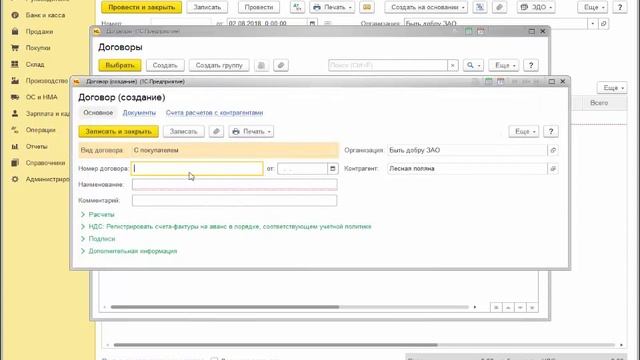Click Провести button in document toolbar

coord(259,7)
